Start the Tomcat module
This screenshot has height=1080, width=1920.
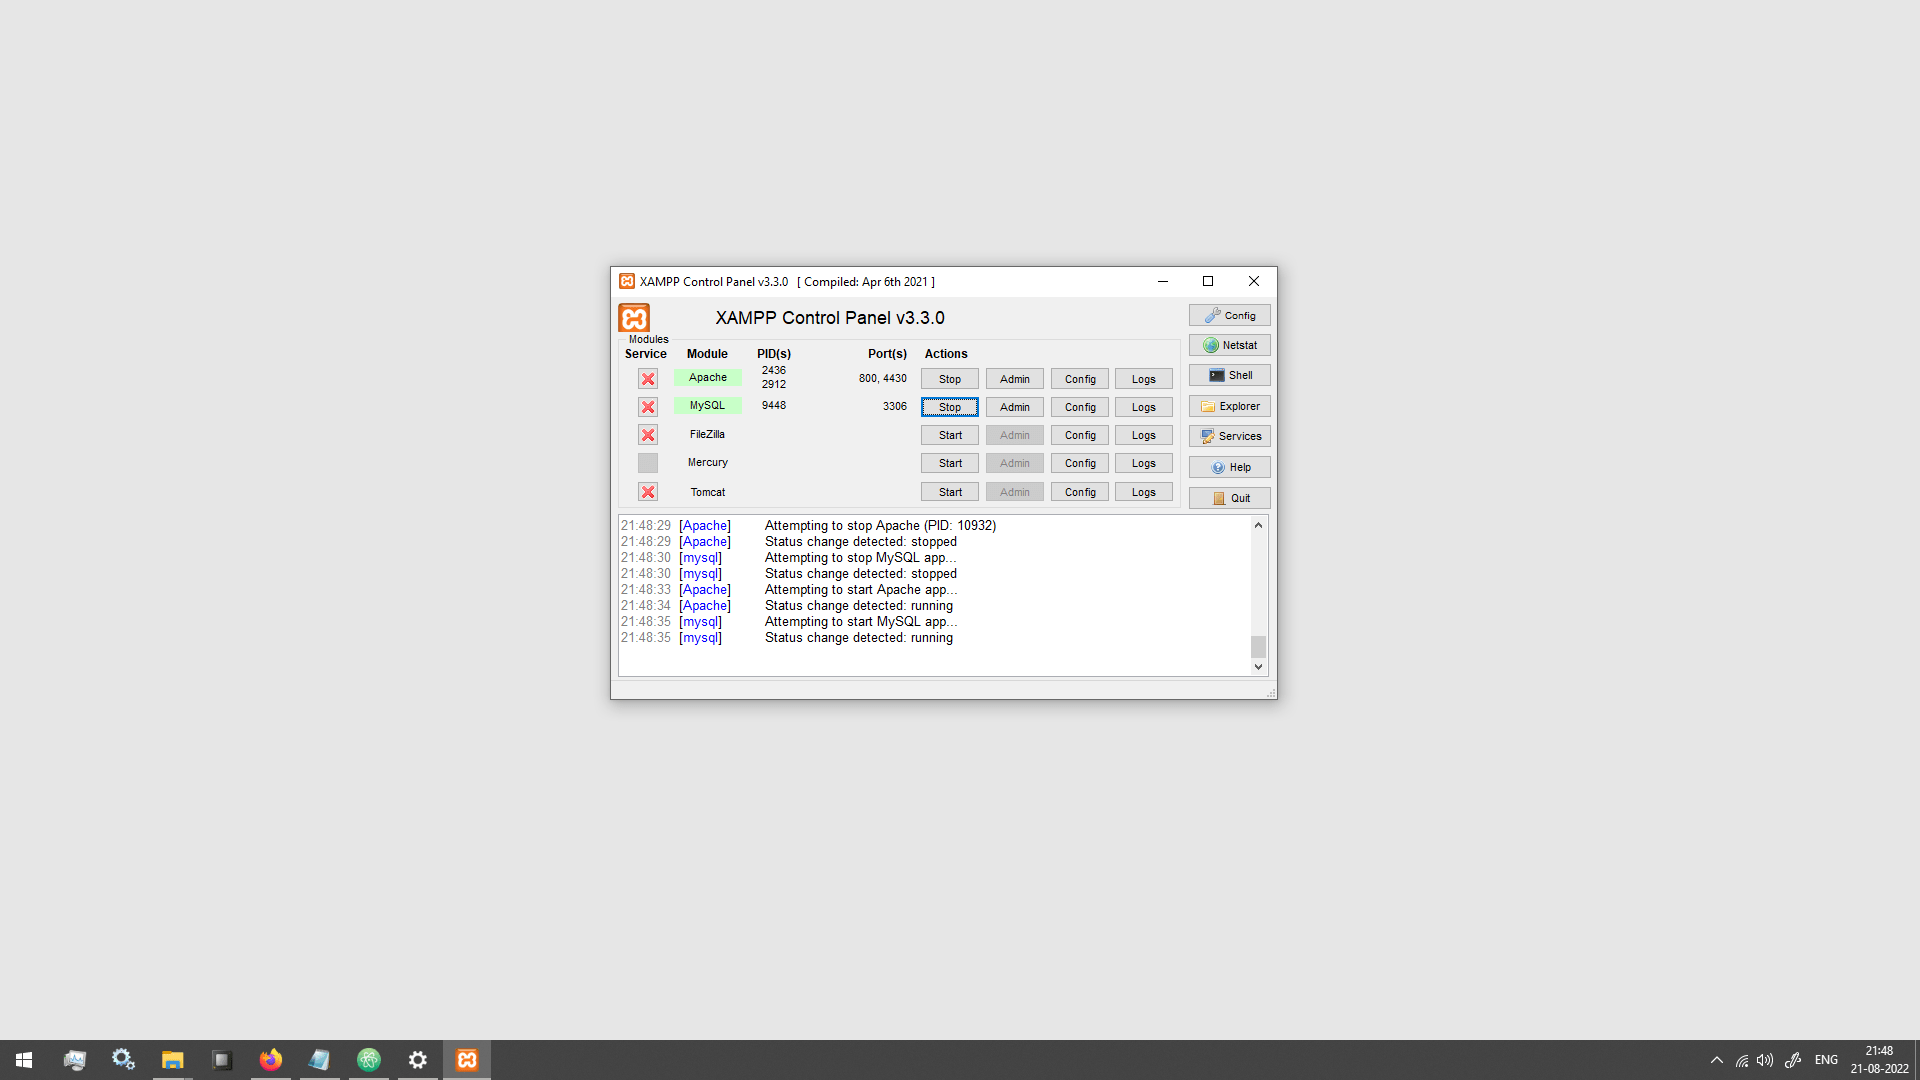click(x=949, y=492)
